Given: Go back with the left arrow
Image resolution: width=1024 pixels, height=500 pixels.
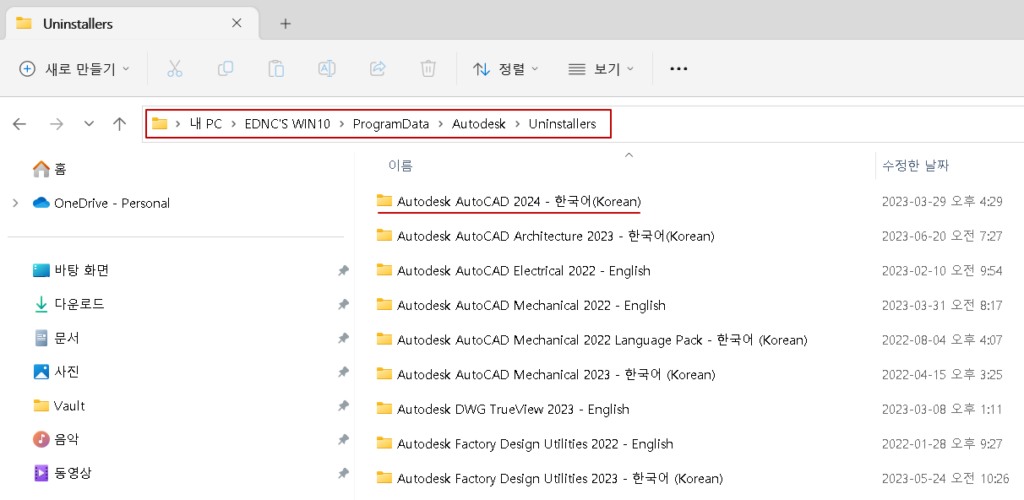Looking at the screenshot, I should [x=20, y=124].
